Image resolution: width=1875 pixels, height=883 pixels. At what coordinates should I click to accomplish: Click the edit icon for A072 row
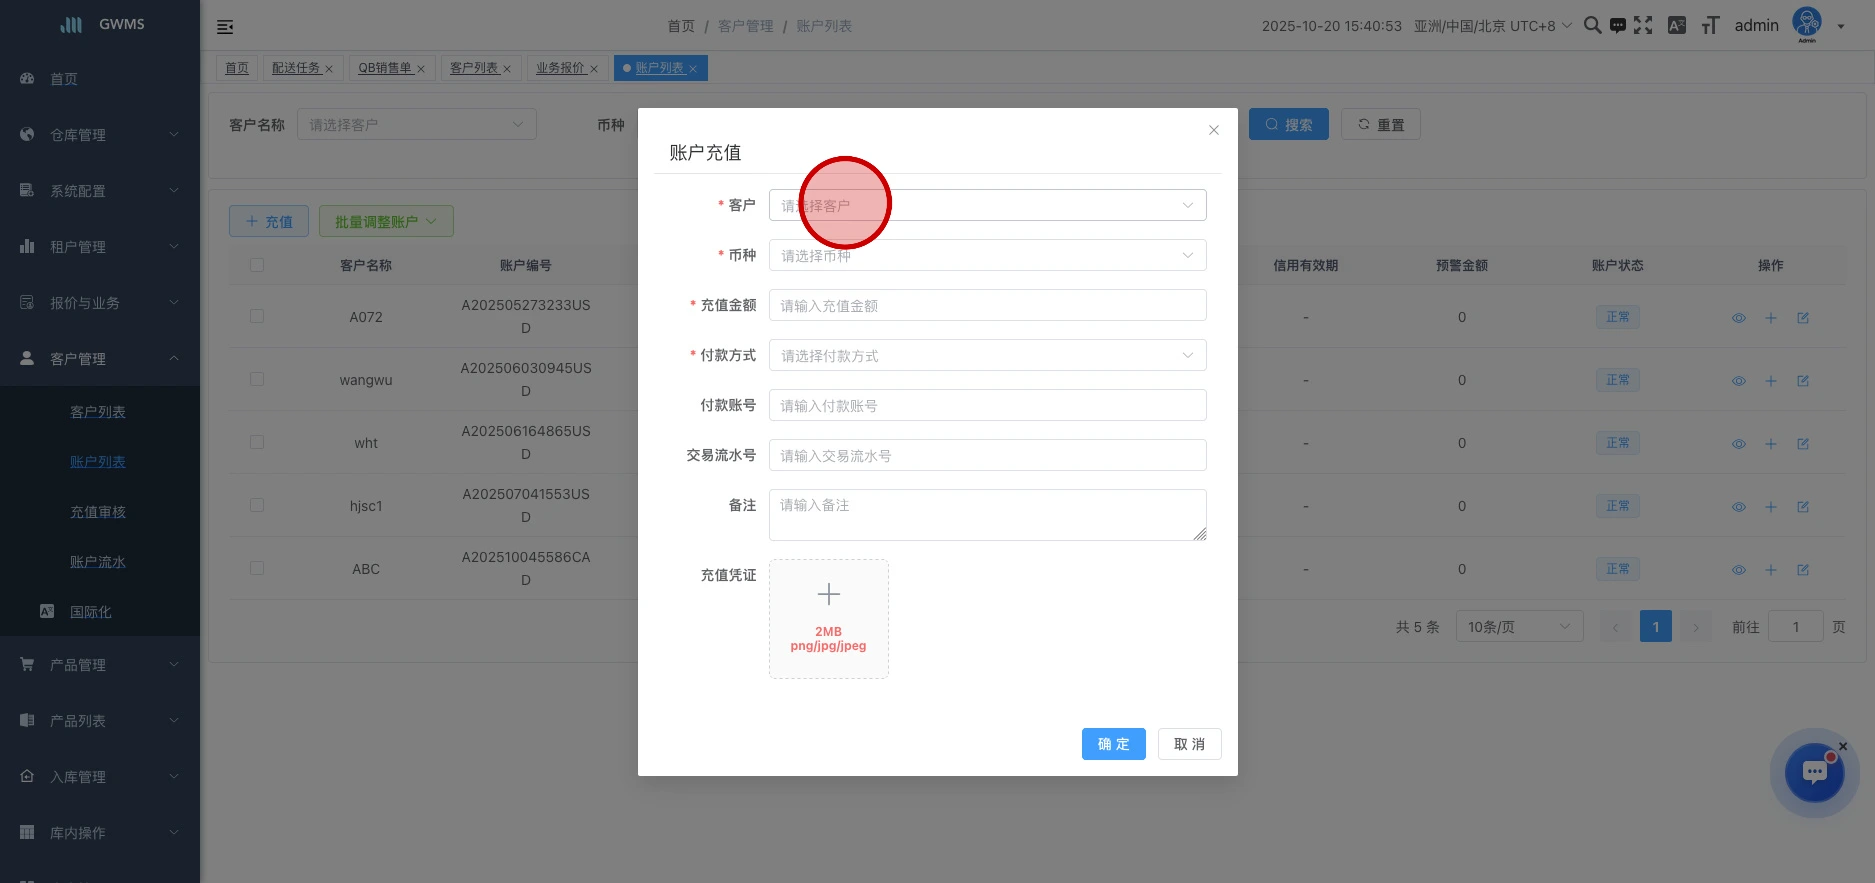[x=1803, y=318]
